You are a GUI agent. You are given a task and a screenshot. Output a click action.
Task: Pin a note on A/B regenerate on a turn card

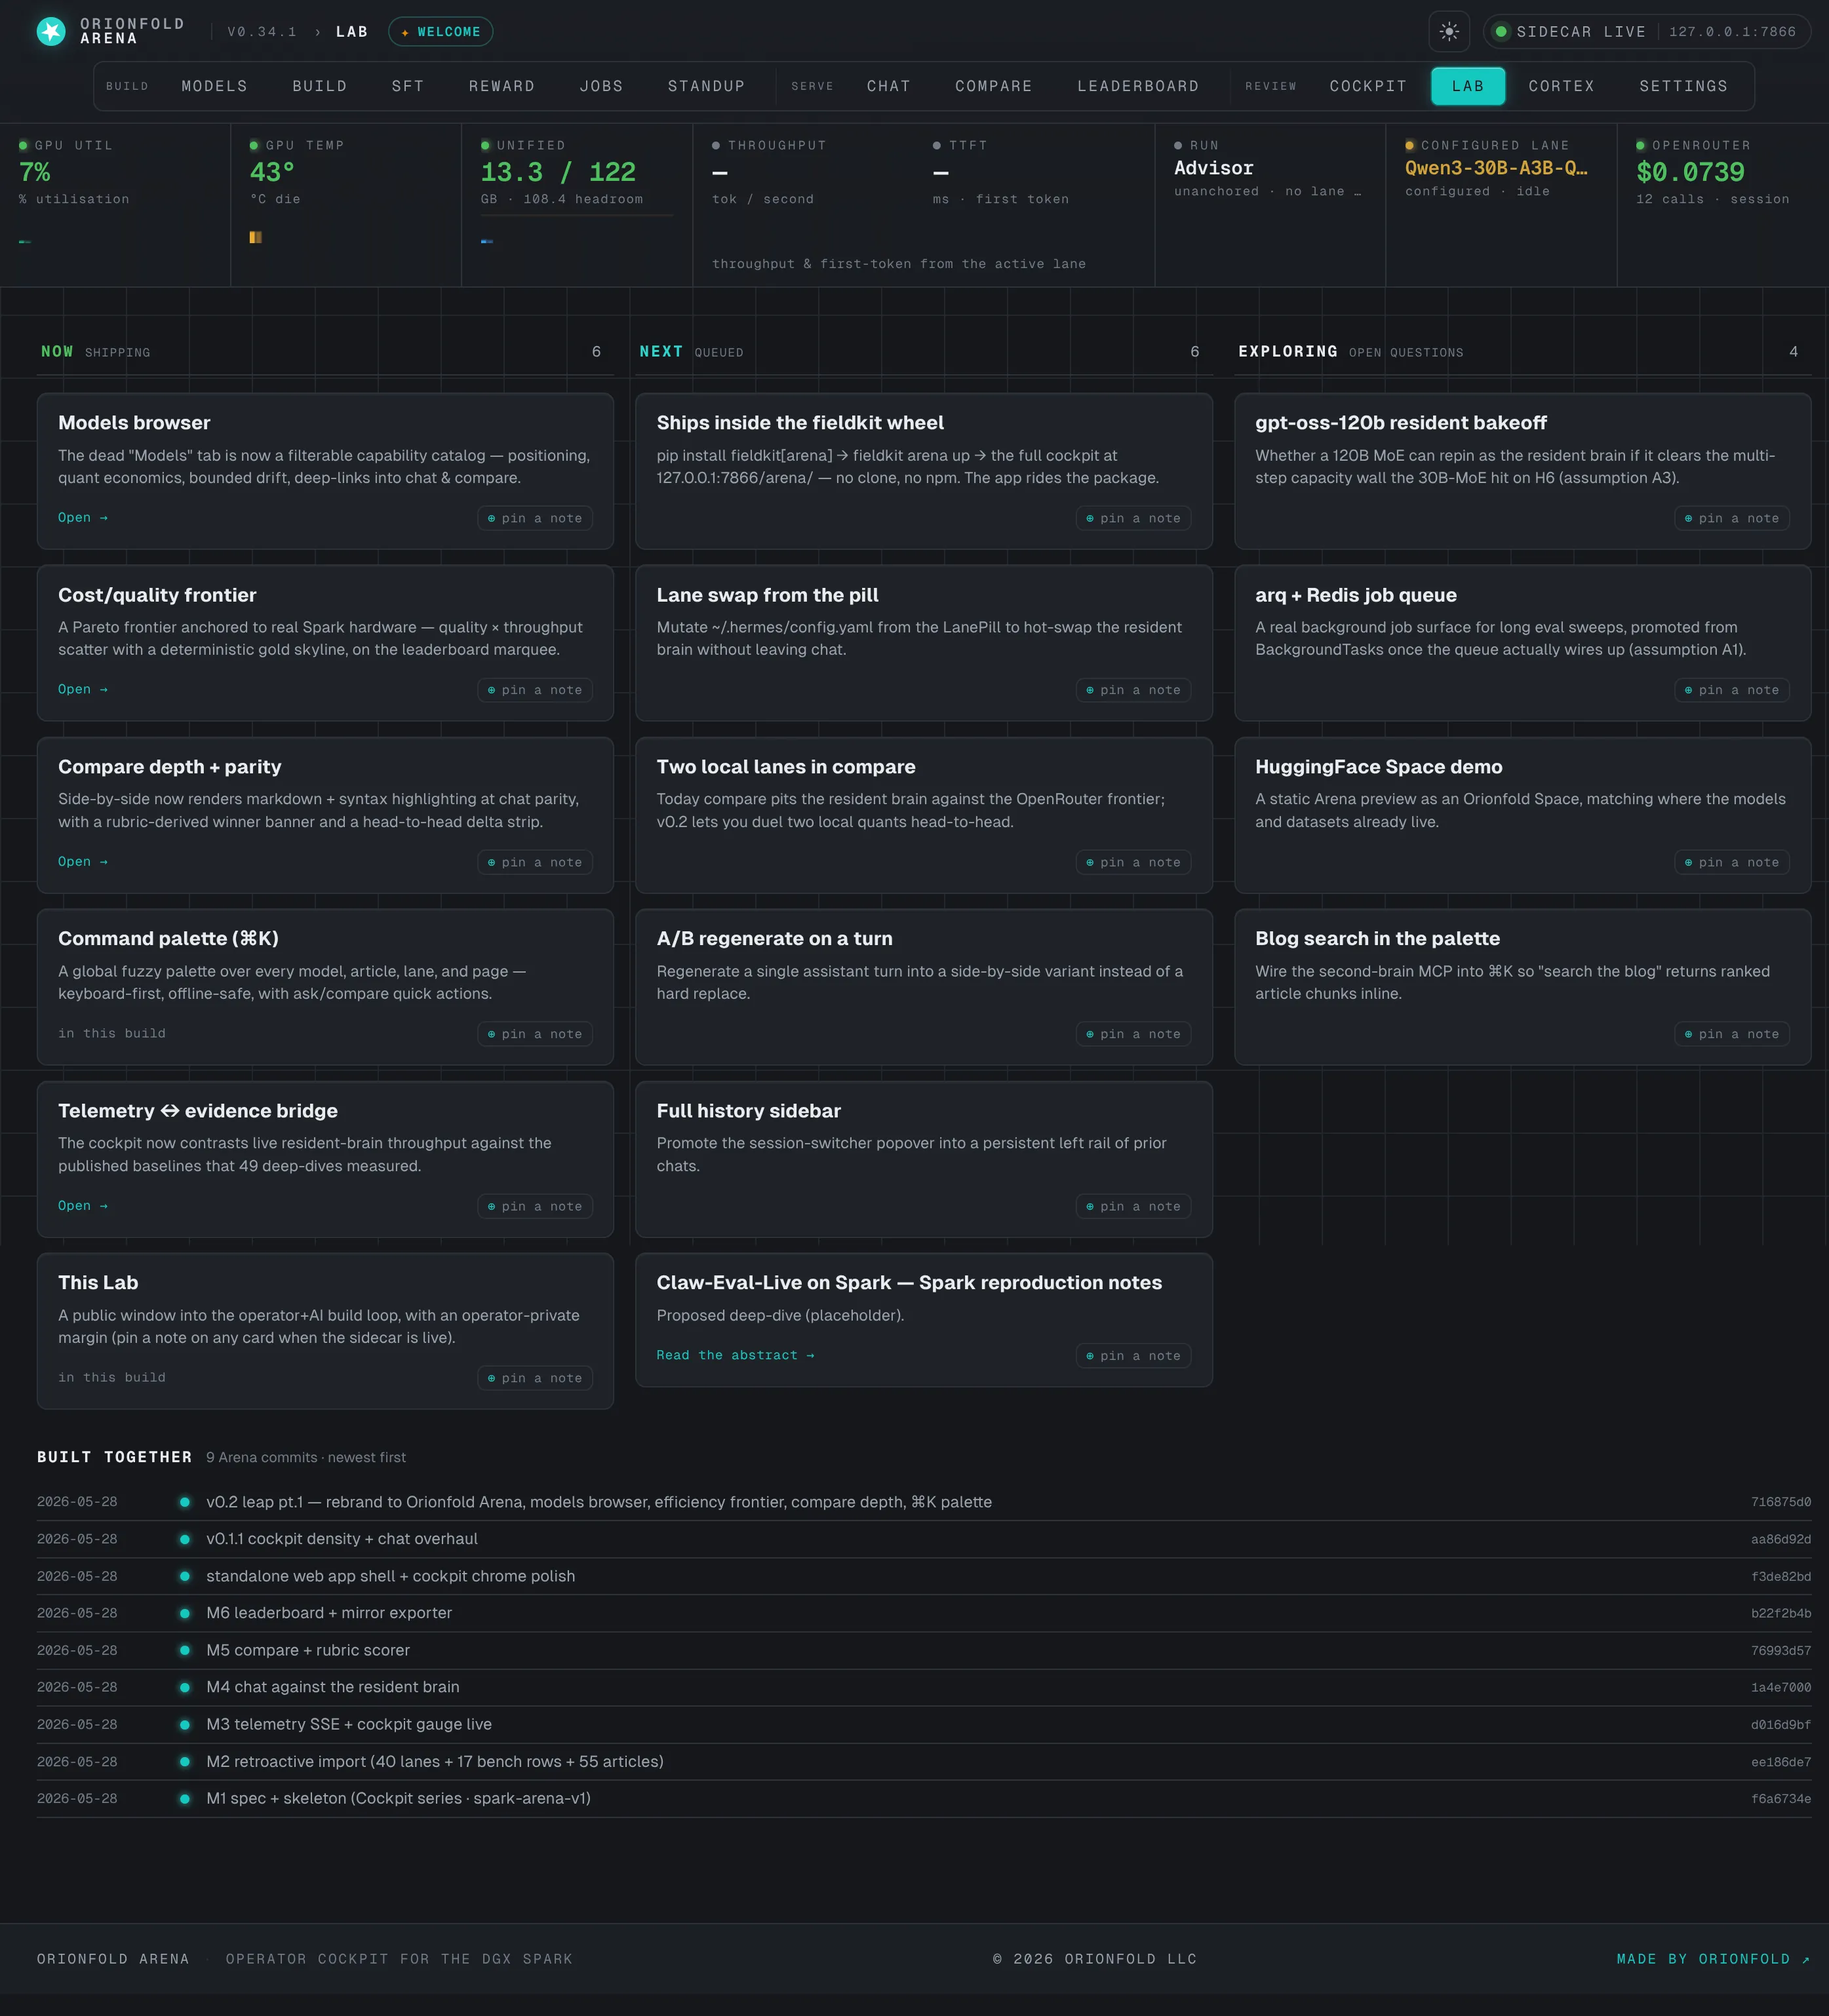click(x=1133, y=1034)
